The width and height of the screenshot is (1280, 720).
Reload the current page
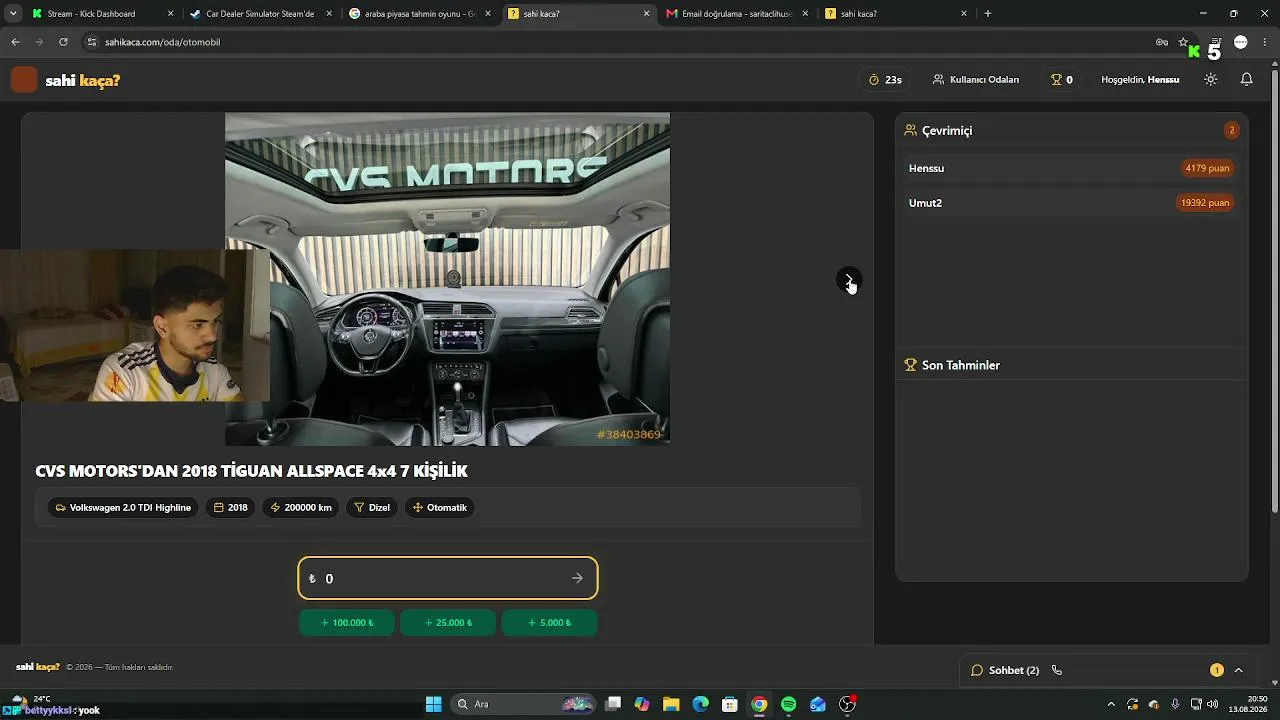coord(63,42)
